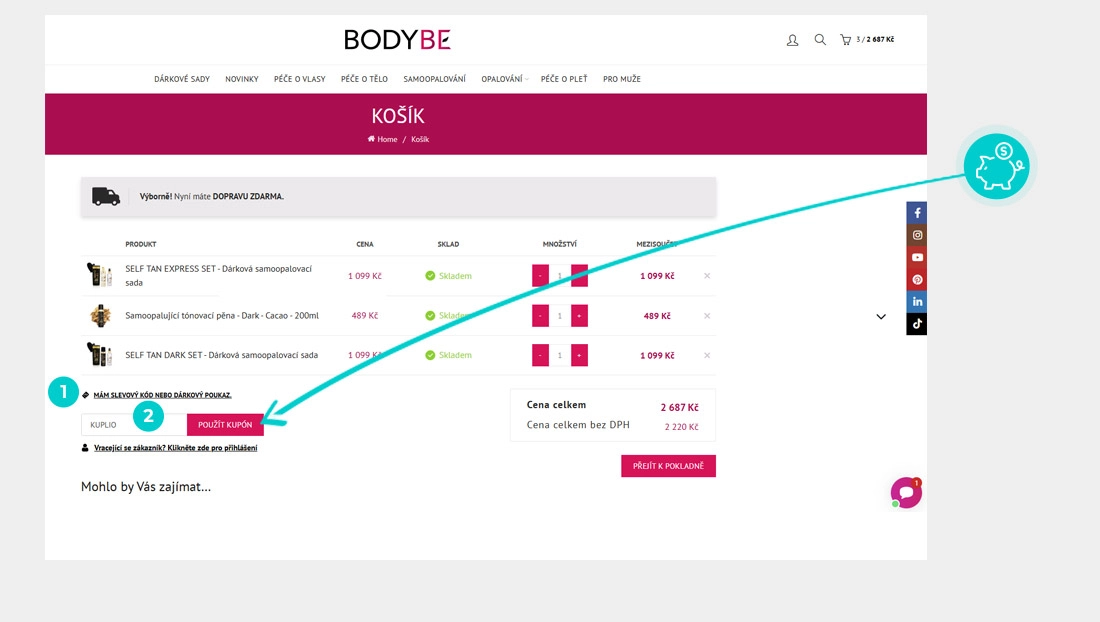Open the Pinterest social sidebar icon

(917, 279)
